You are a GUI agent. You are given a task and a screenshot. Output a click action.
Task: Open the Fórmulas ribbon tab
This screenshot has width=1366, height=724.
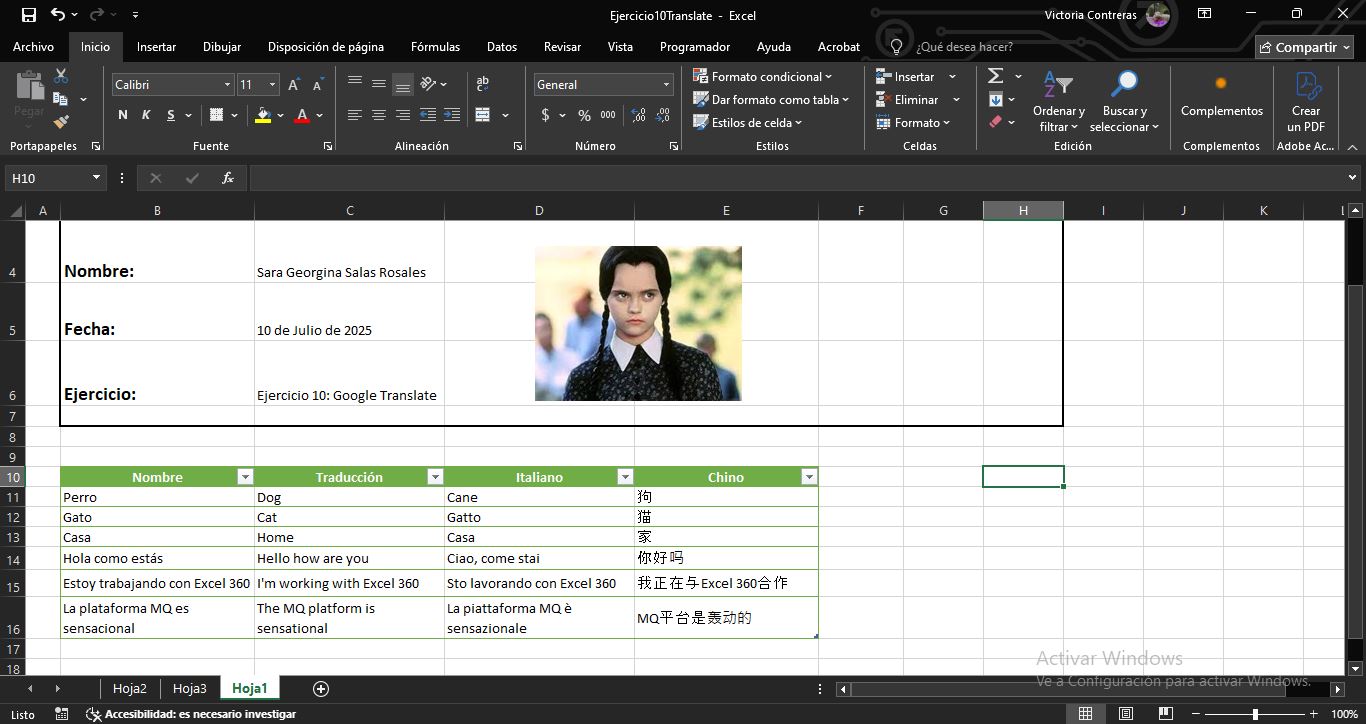pos(435,47)
